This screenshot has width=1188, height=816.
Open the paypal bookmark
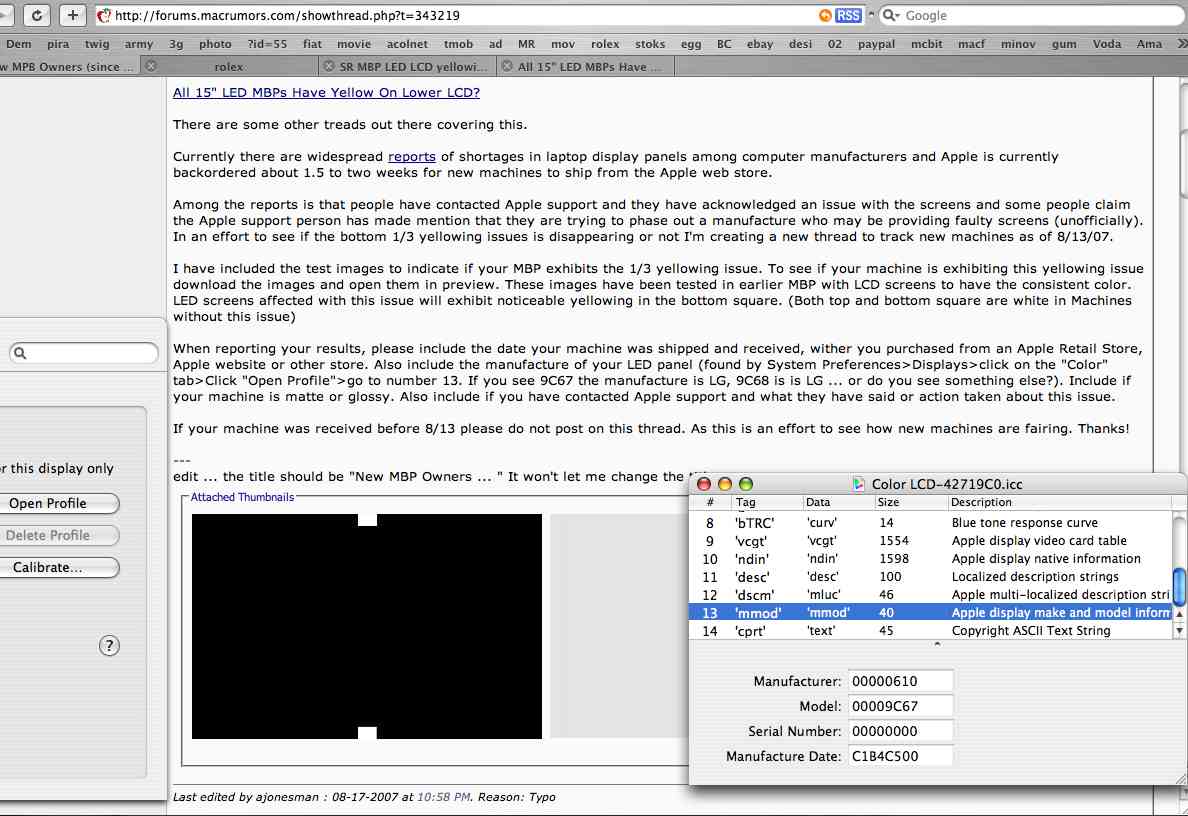[876, 44]
